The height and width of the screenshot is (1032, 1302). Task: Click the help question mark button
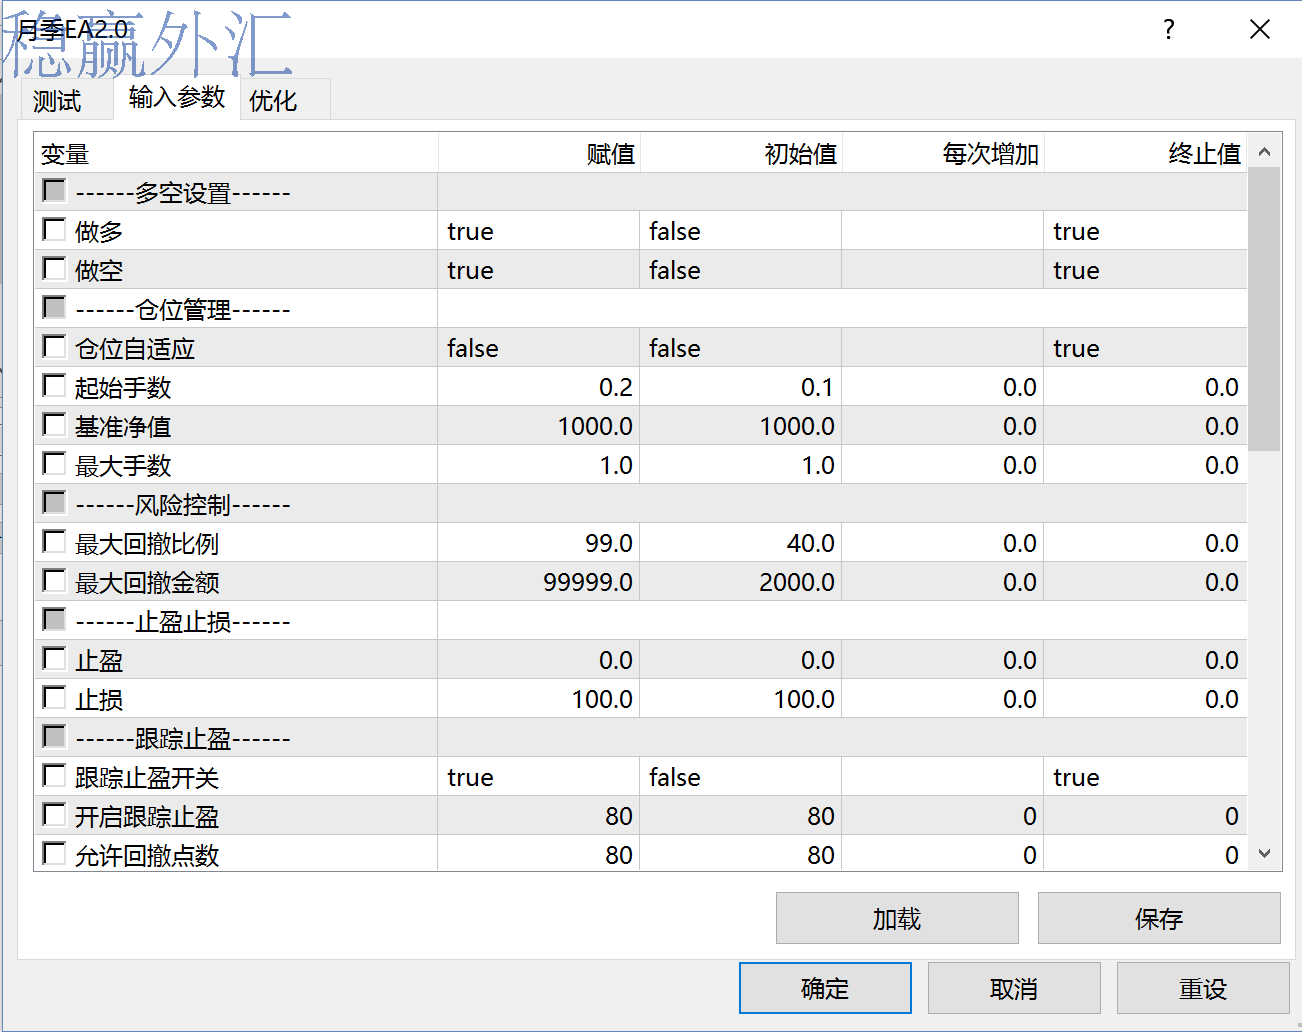point(1168,29)
